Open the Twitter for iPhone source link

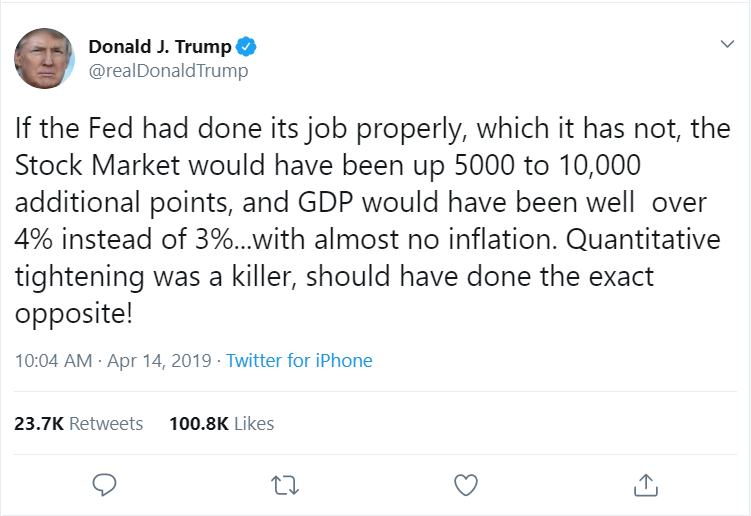[299, 360]
